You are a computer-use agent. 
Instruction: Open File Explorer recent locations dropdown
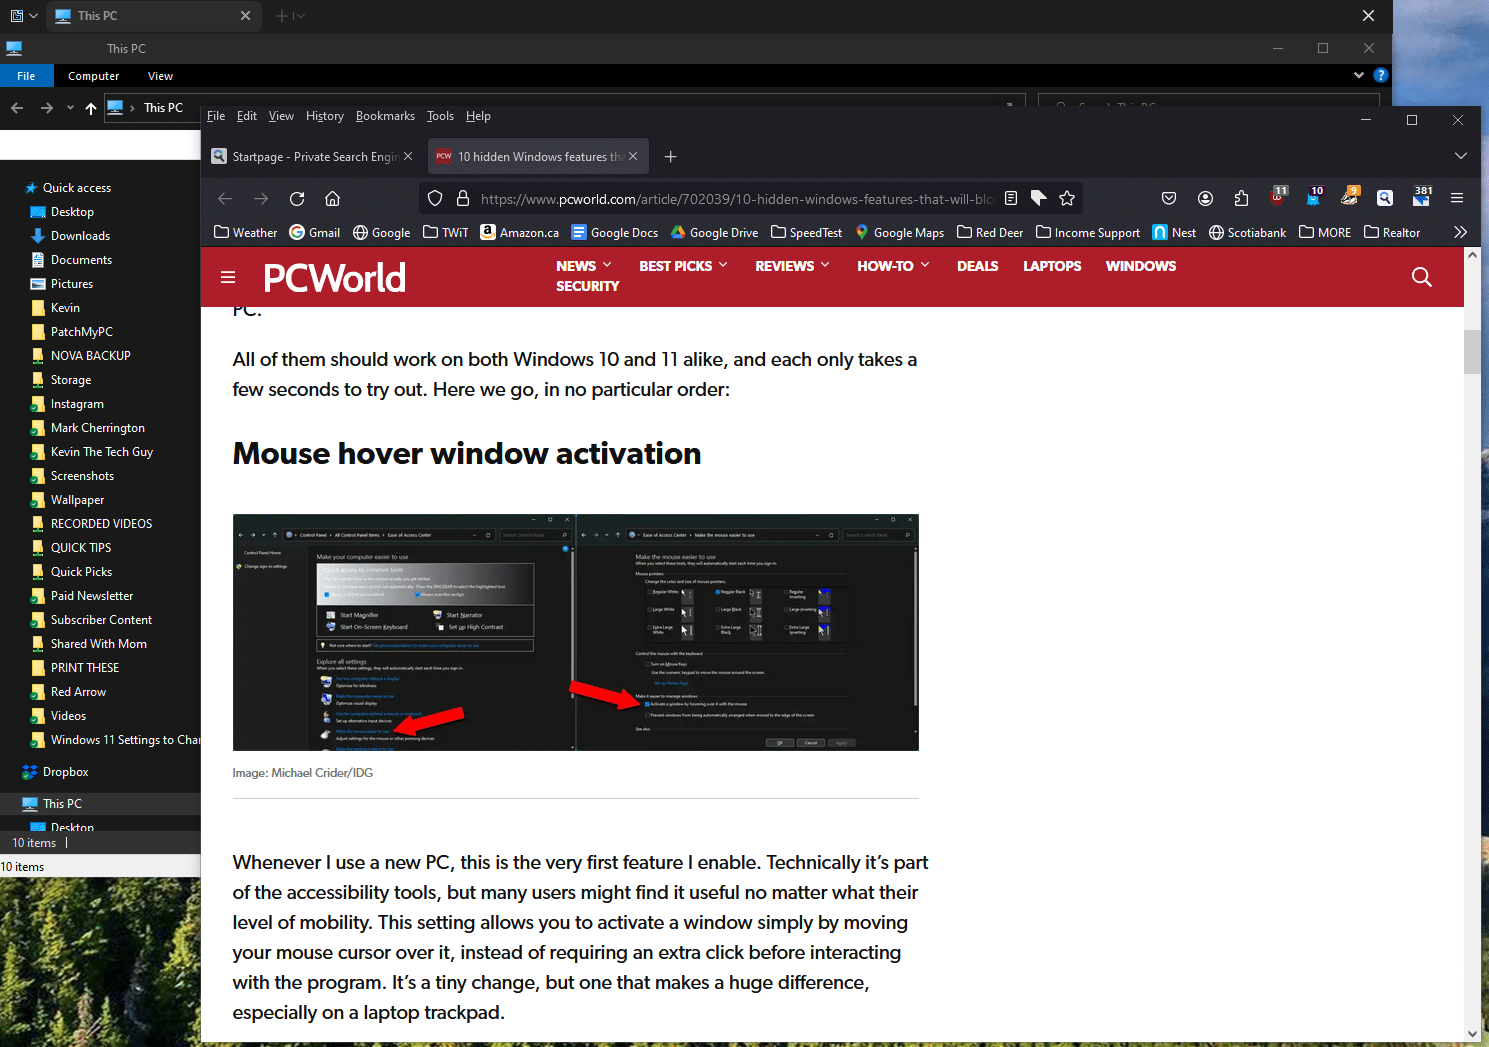(x=70, y=108)
